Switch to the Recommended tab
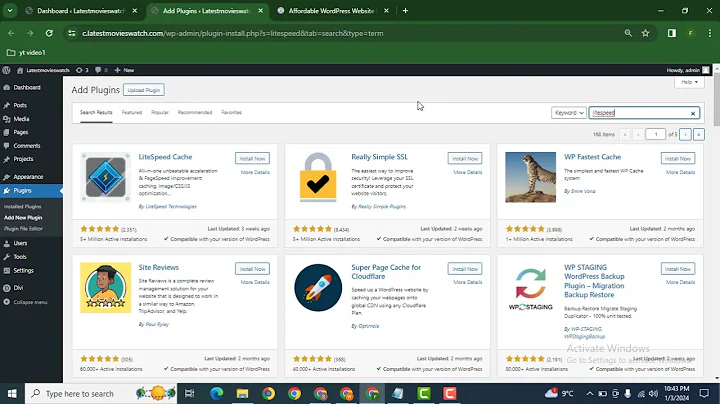The image size is (720, 404). [195, 112]
